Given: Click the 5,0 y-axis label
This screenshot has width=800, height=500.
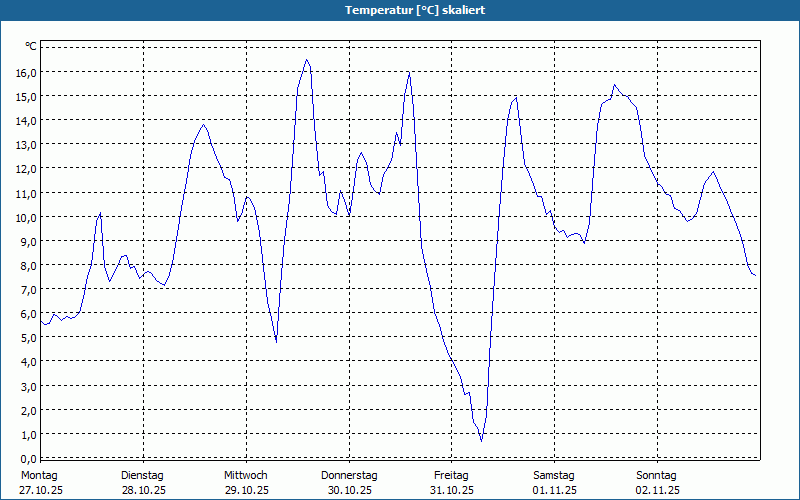Looking at the screenshot, I should pyautogui.click(x=29, y=338).
